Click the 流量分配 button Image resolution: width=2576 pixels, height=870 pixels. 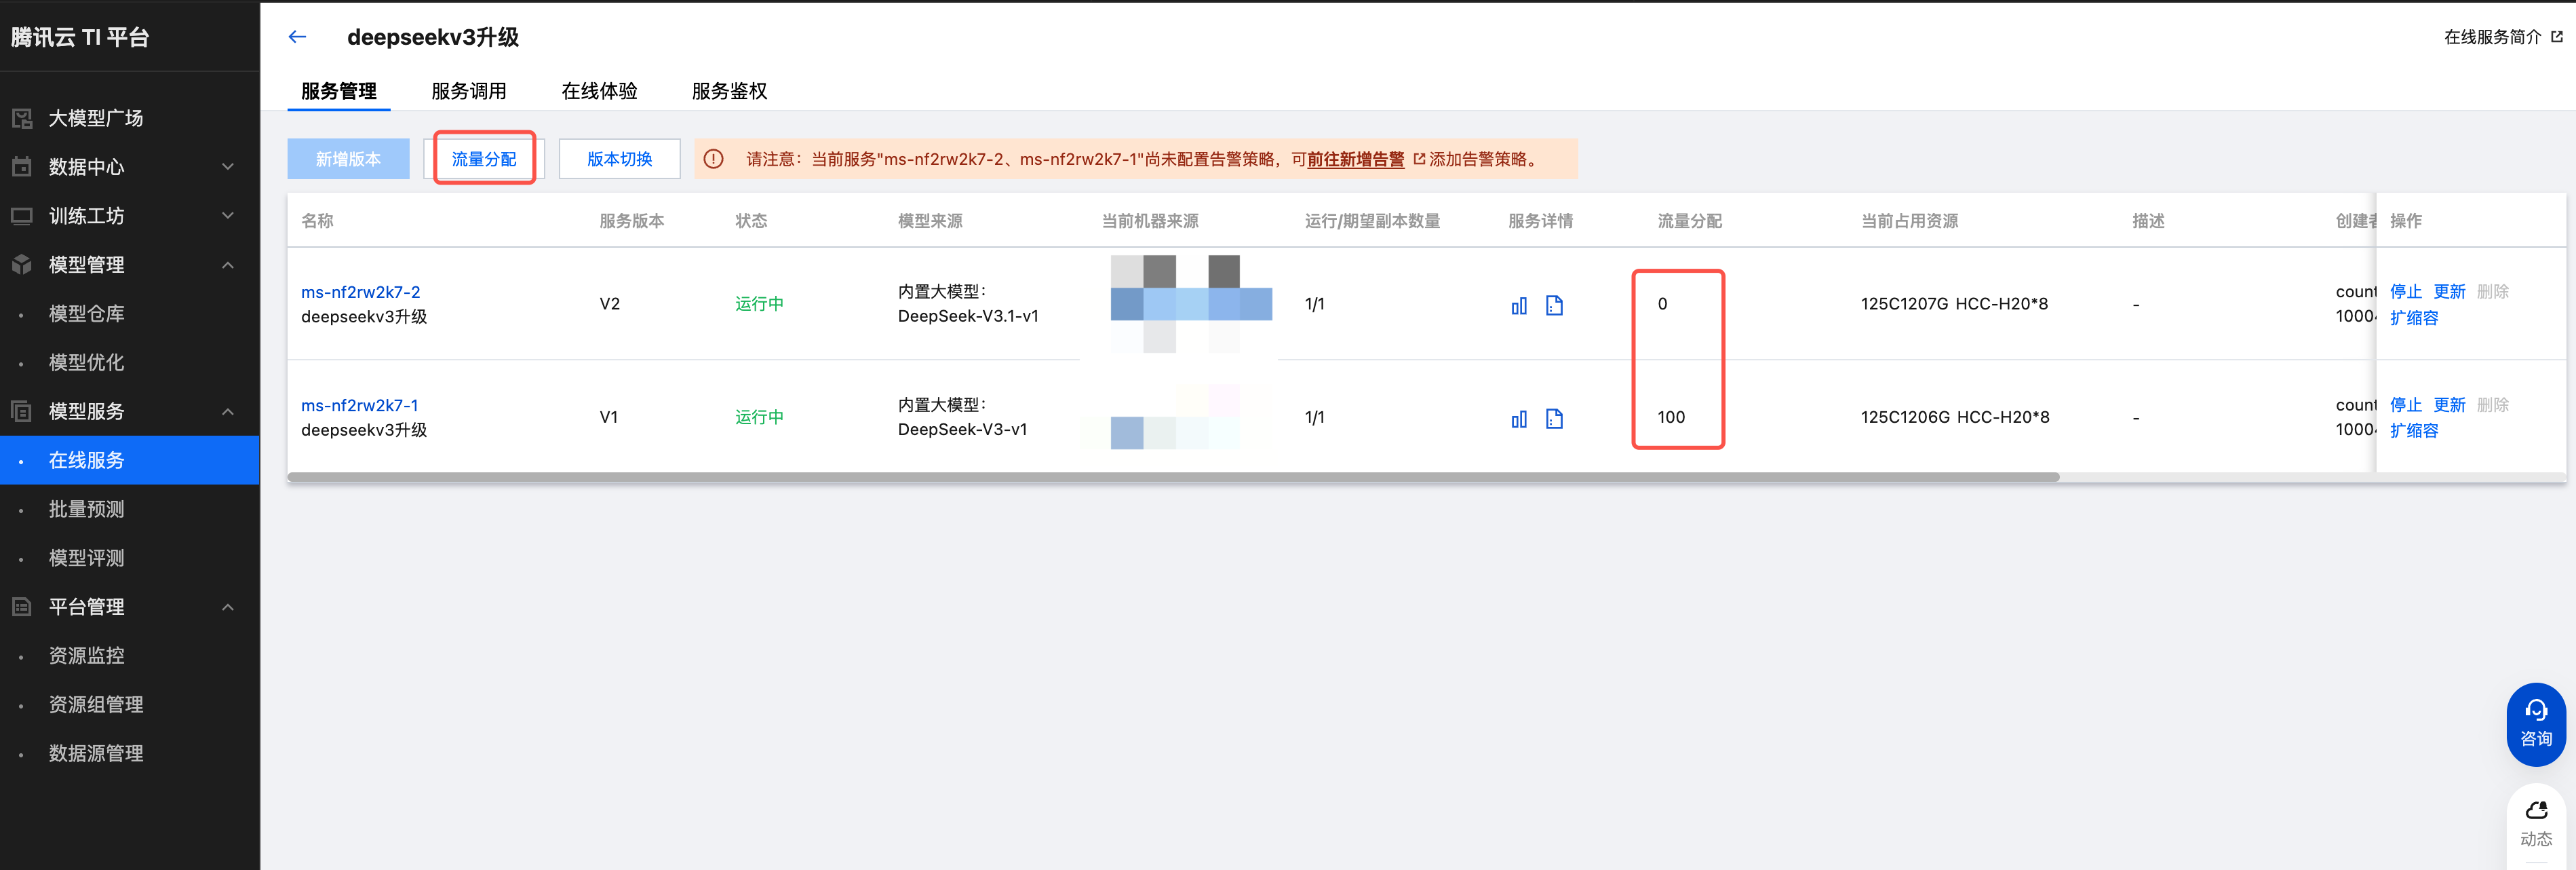click(484, 159)
